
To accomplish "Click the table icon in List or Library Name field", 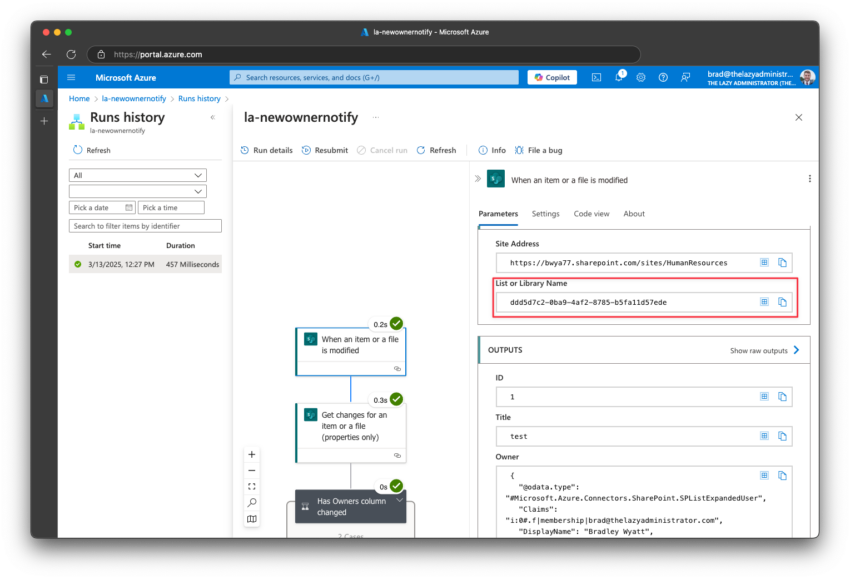I will click(764, 302).
